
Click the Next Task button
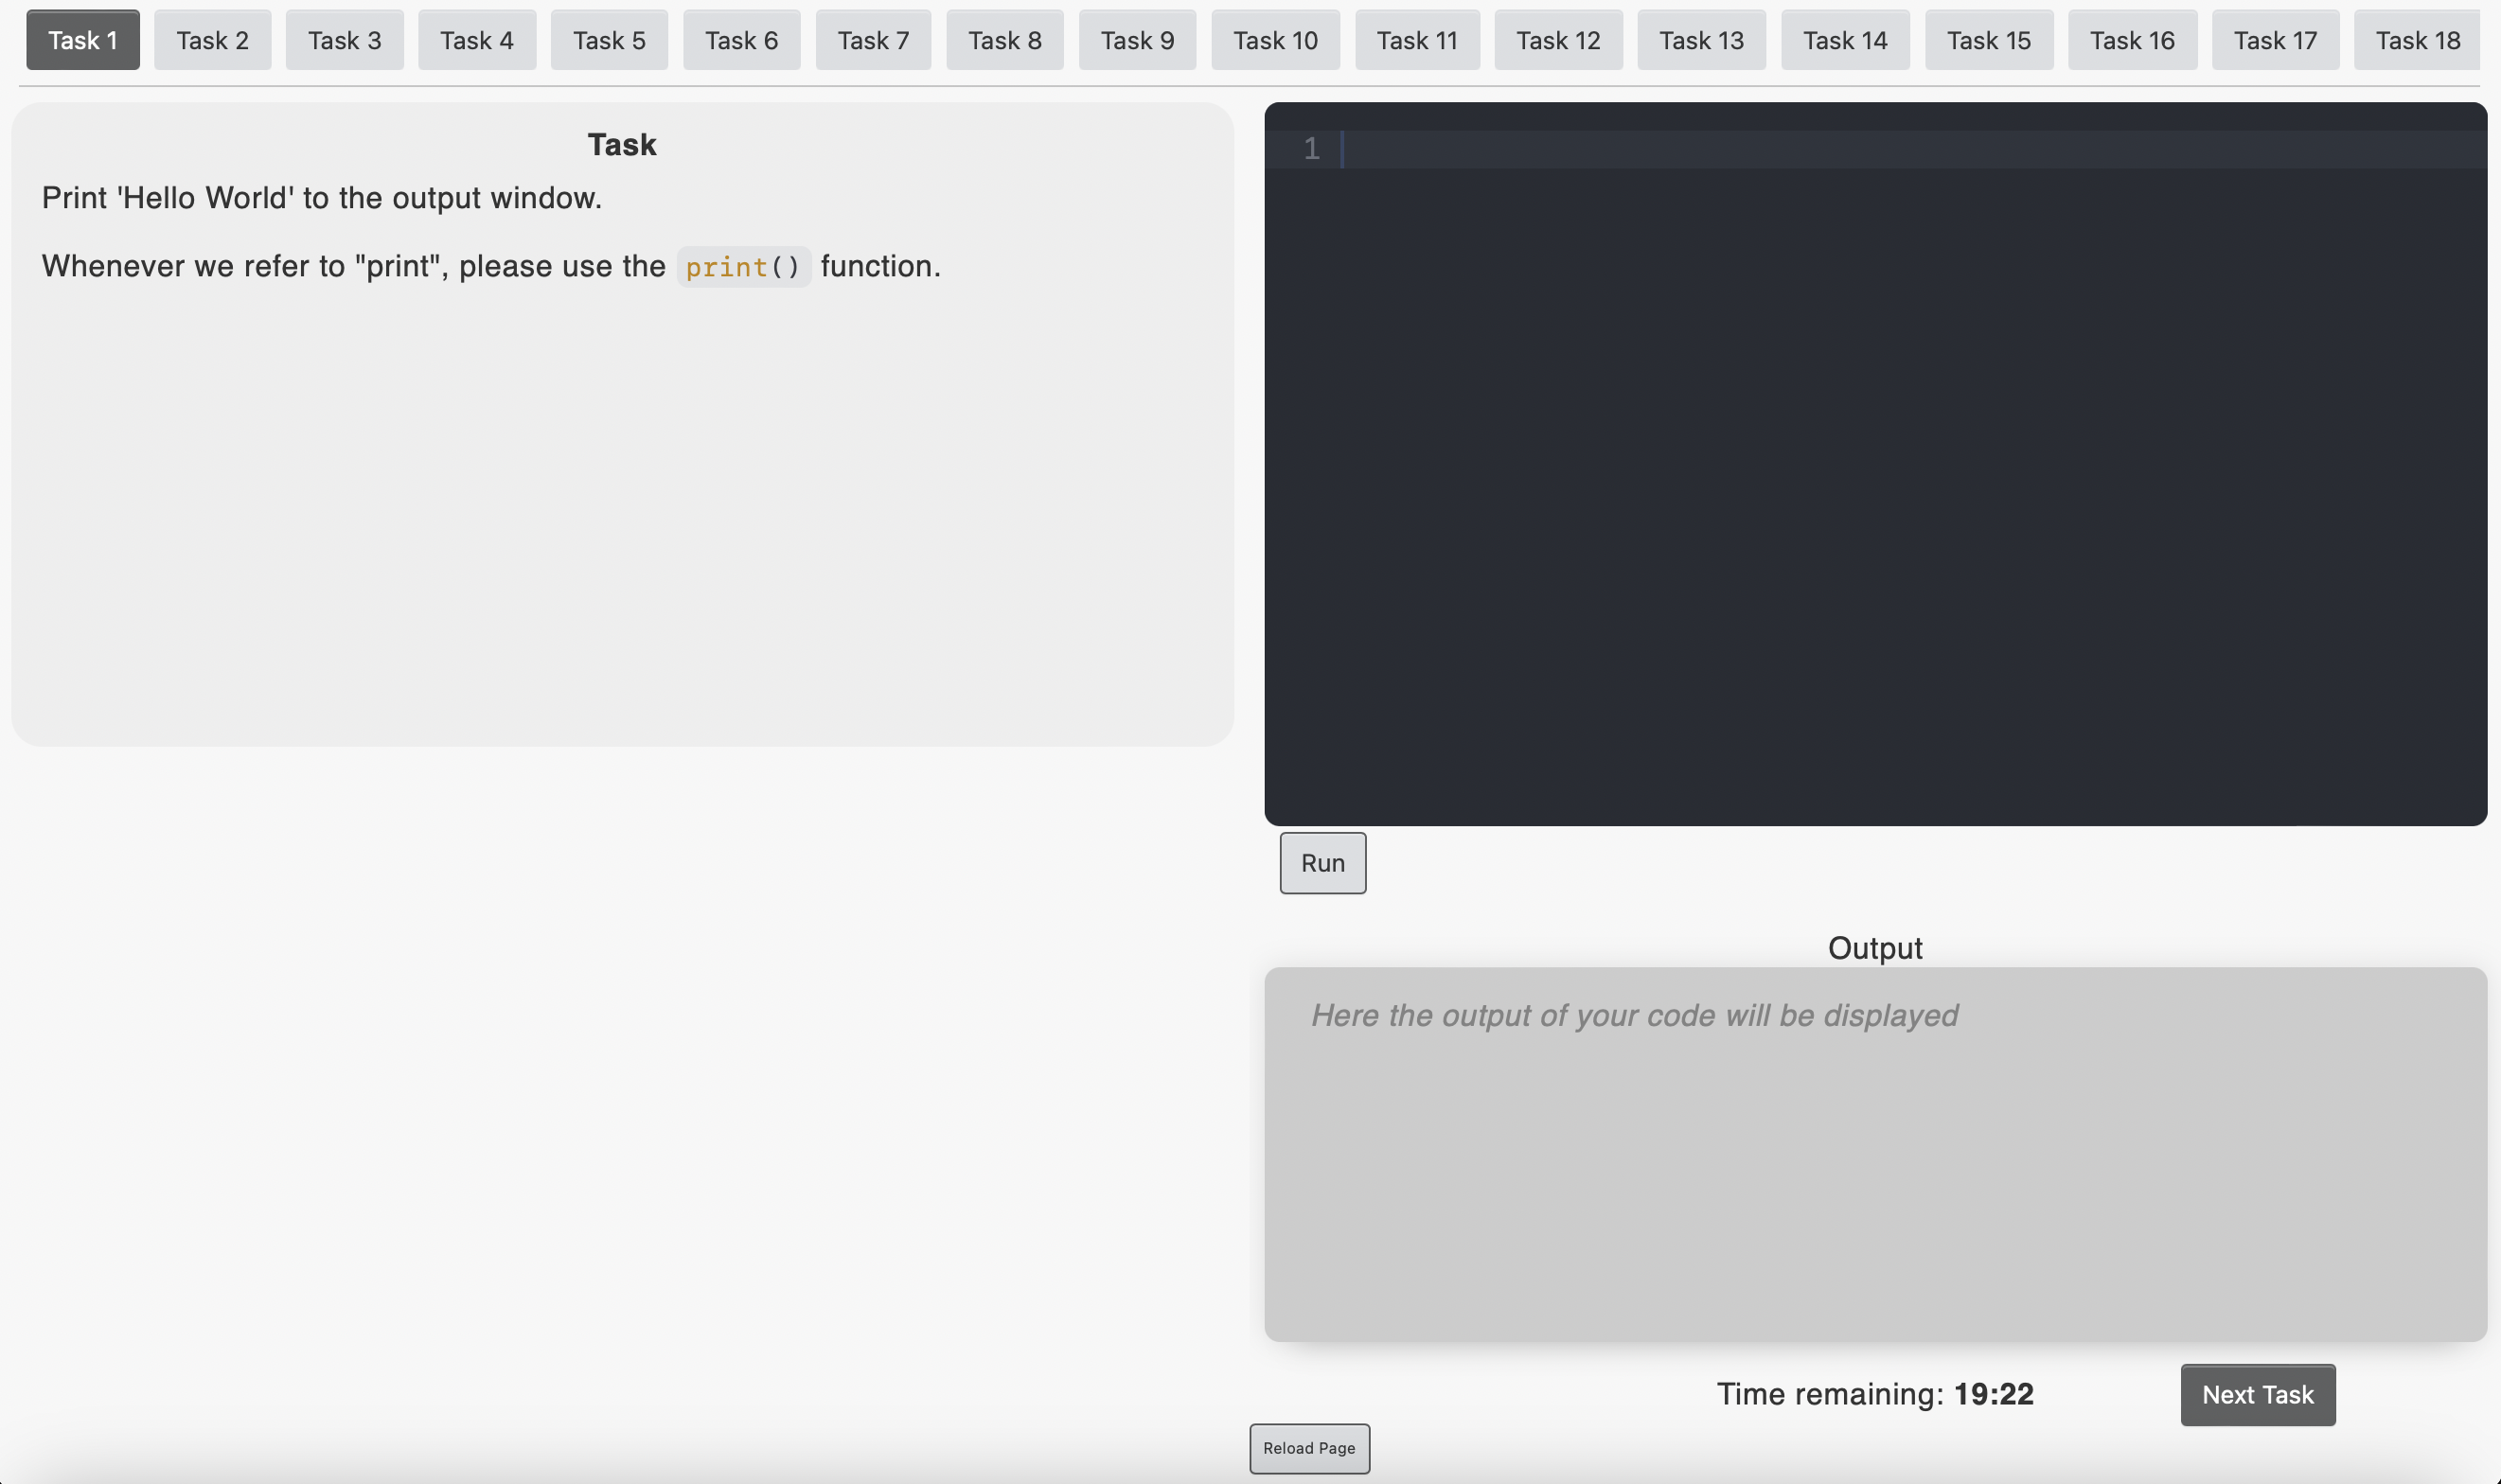pos(2257,1394)
